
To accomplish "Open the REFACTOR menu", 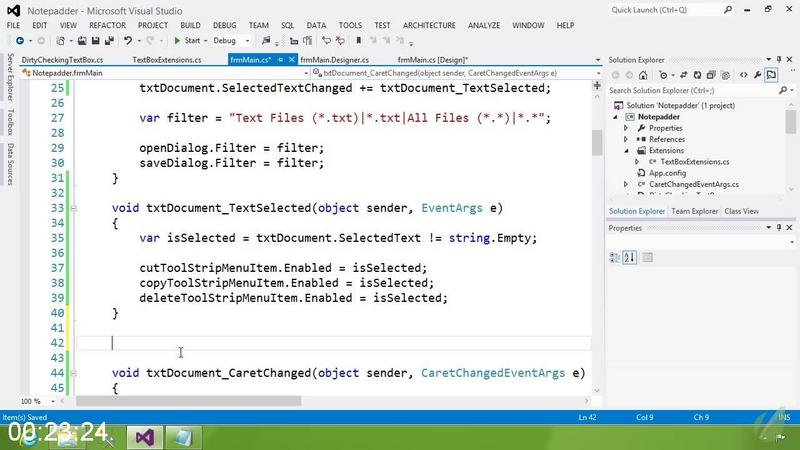I will point(107,25).
